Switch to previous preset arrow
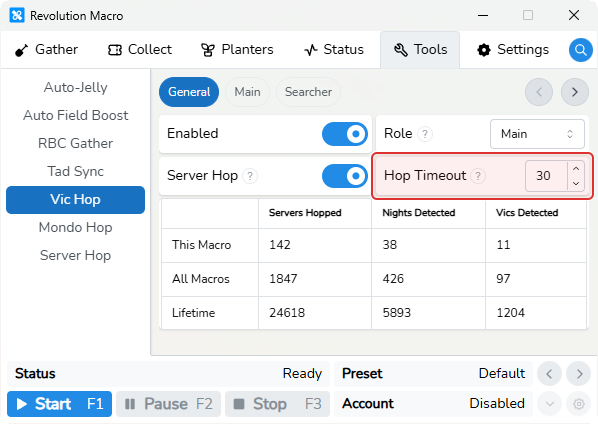598x424 pixels. [549, 374]
